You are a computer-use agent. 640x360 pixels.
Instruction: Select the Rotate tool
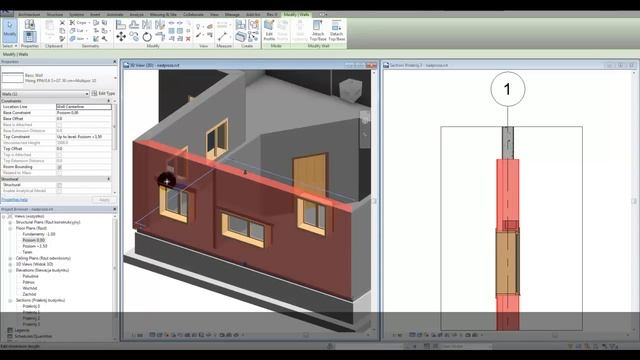pos(147,37)
